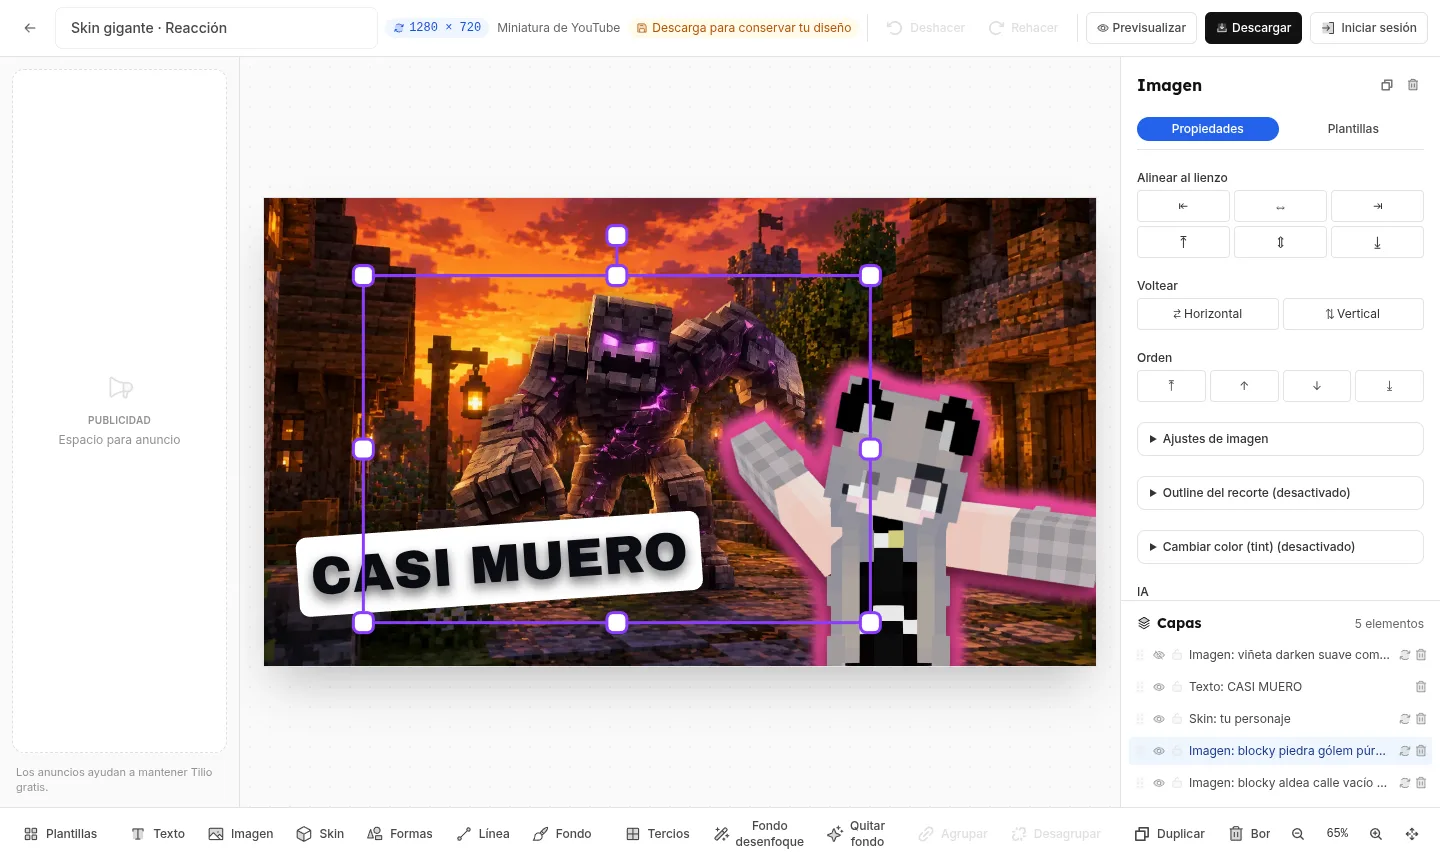The width and height of the screenshot is (1440, 860).
Task: Add Imagen from bottom toolbar
Action: [241, 834]
